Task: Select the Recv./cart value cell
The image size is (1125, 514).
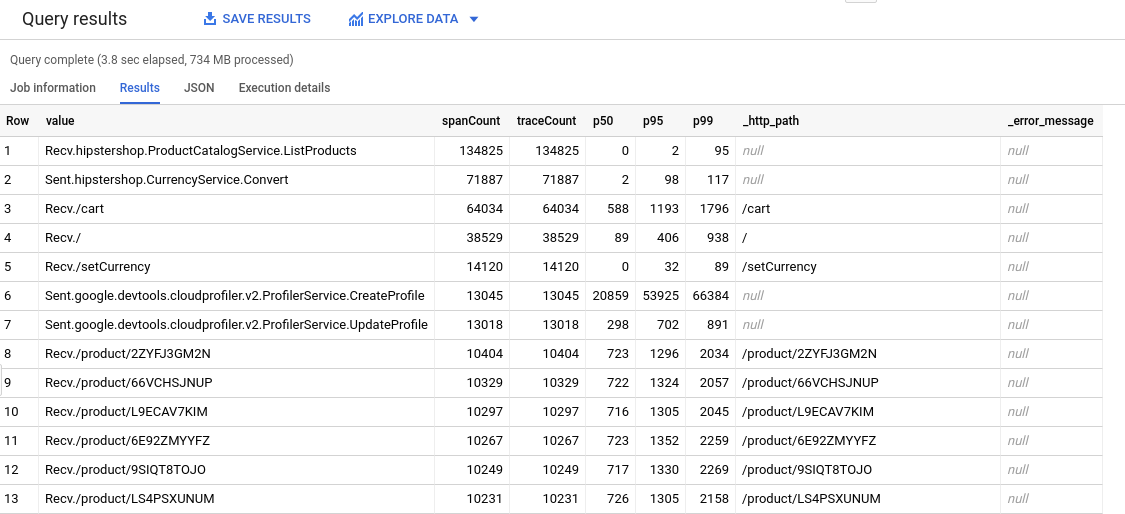Action: [x=75, y=209]
